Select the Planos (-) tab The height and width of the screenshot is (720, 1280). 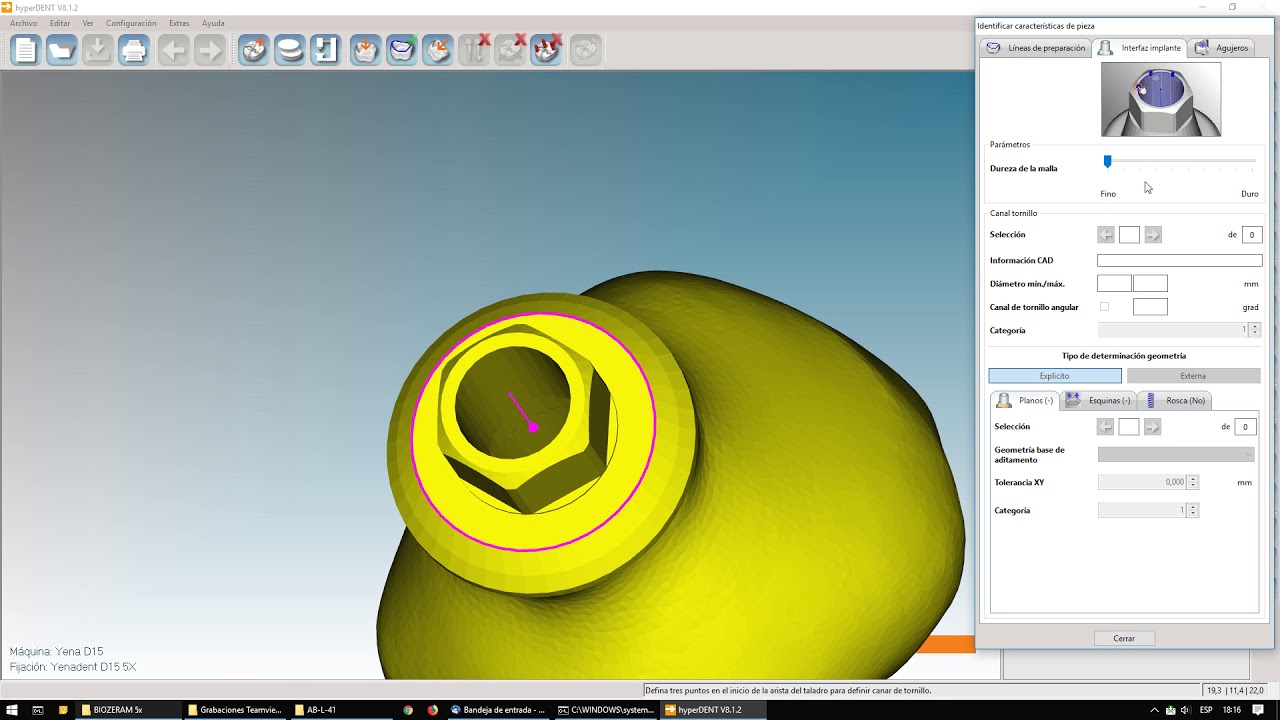pyautogui.click(x=1024, y=400)
